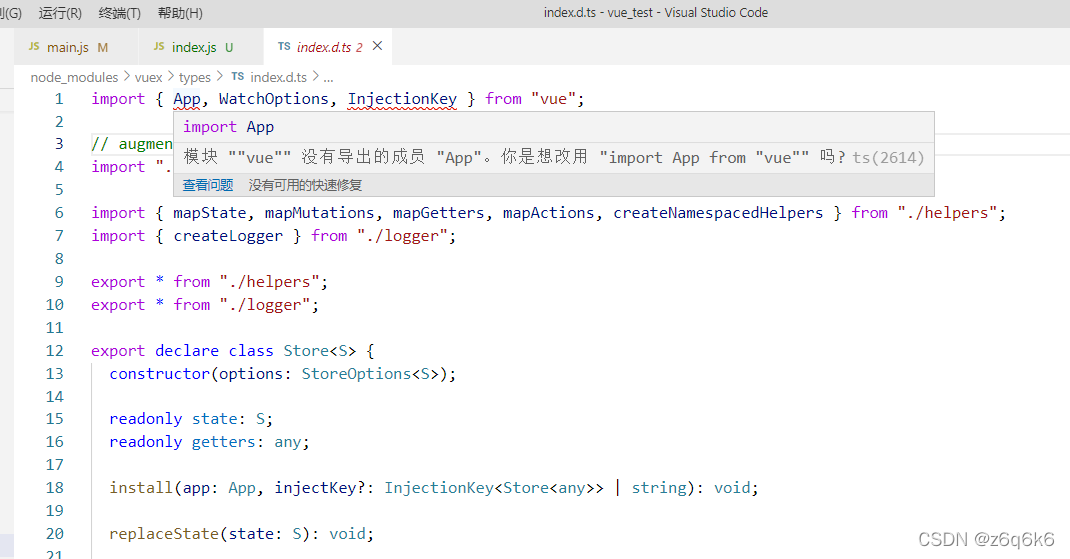
Task: Click underlined App on line 1
Action: [186, 99]
